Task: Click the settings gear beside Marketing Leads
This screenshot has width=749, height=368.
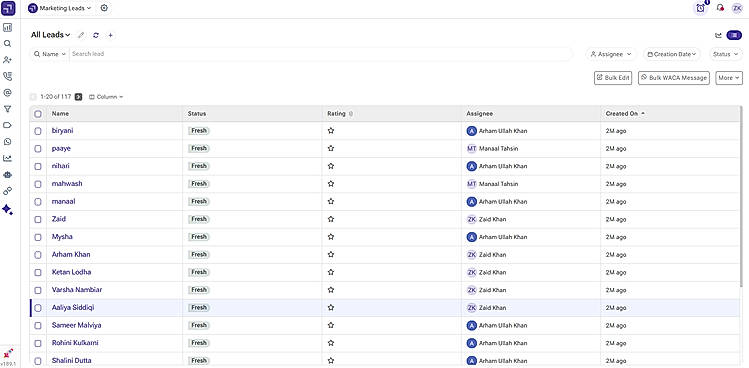Action: click(x=104, y=8)
